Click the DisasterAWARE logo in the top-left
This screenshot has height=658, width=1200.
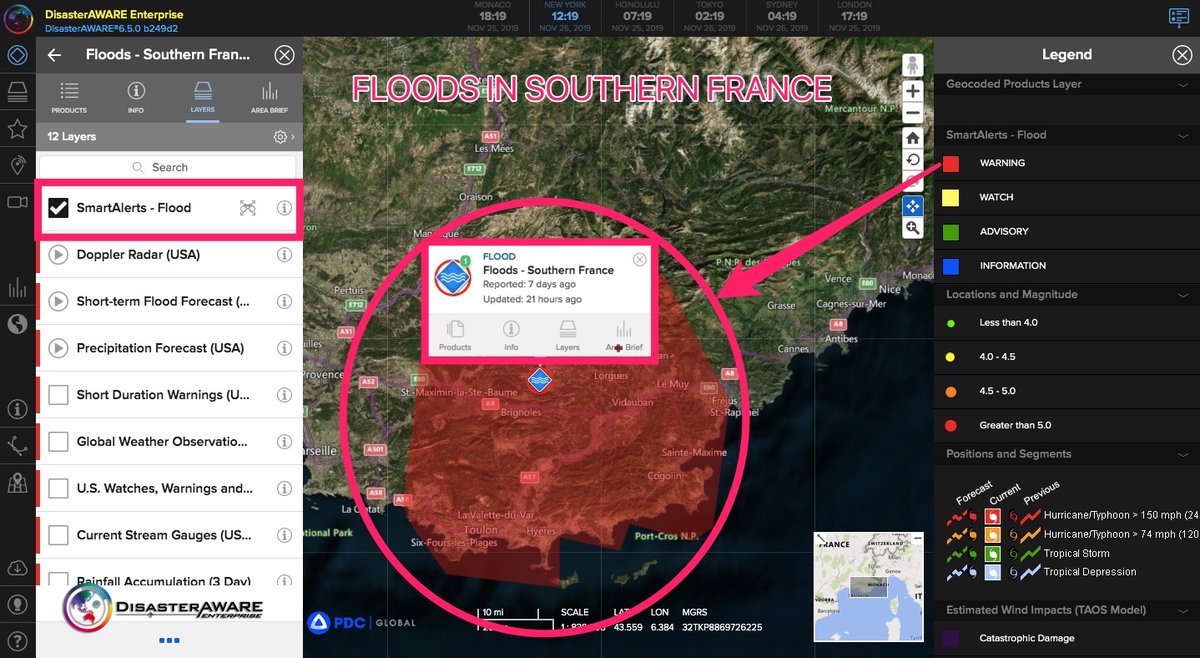[x=19, y=17]
